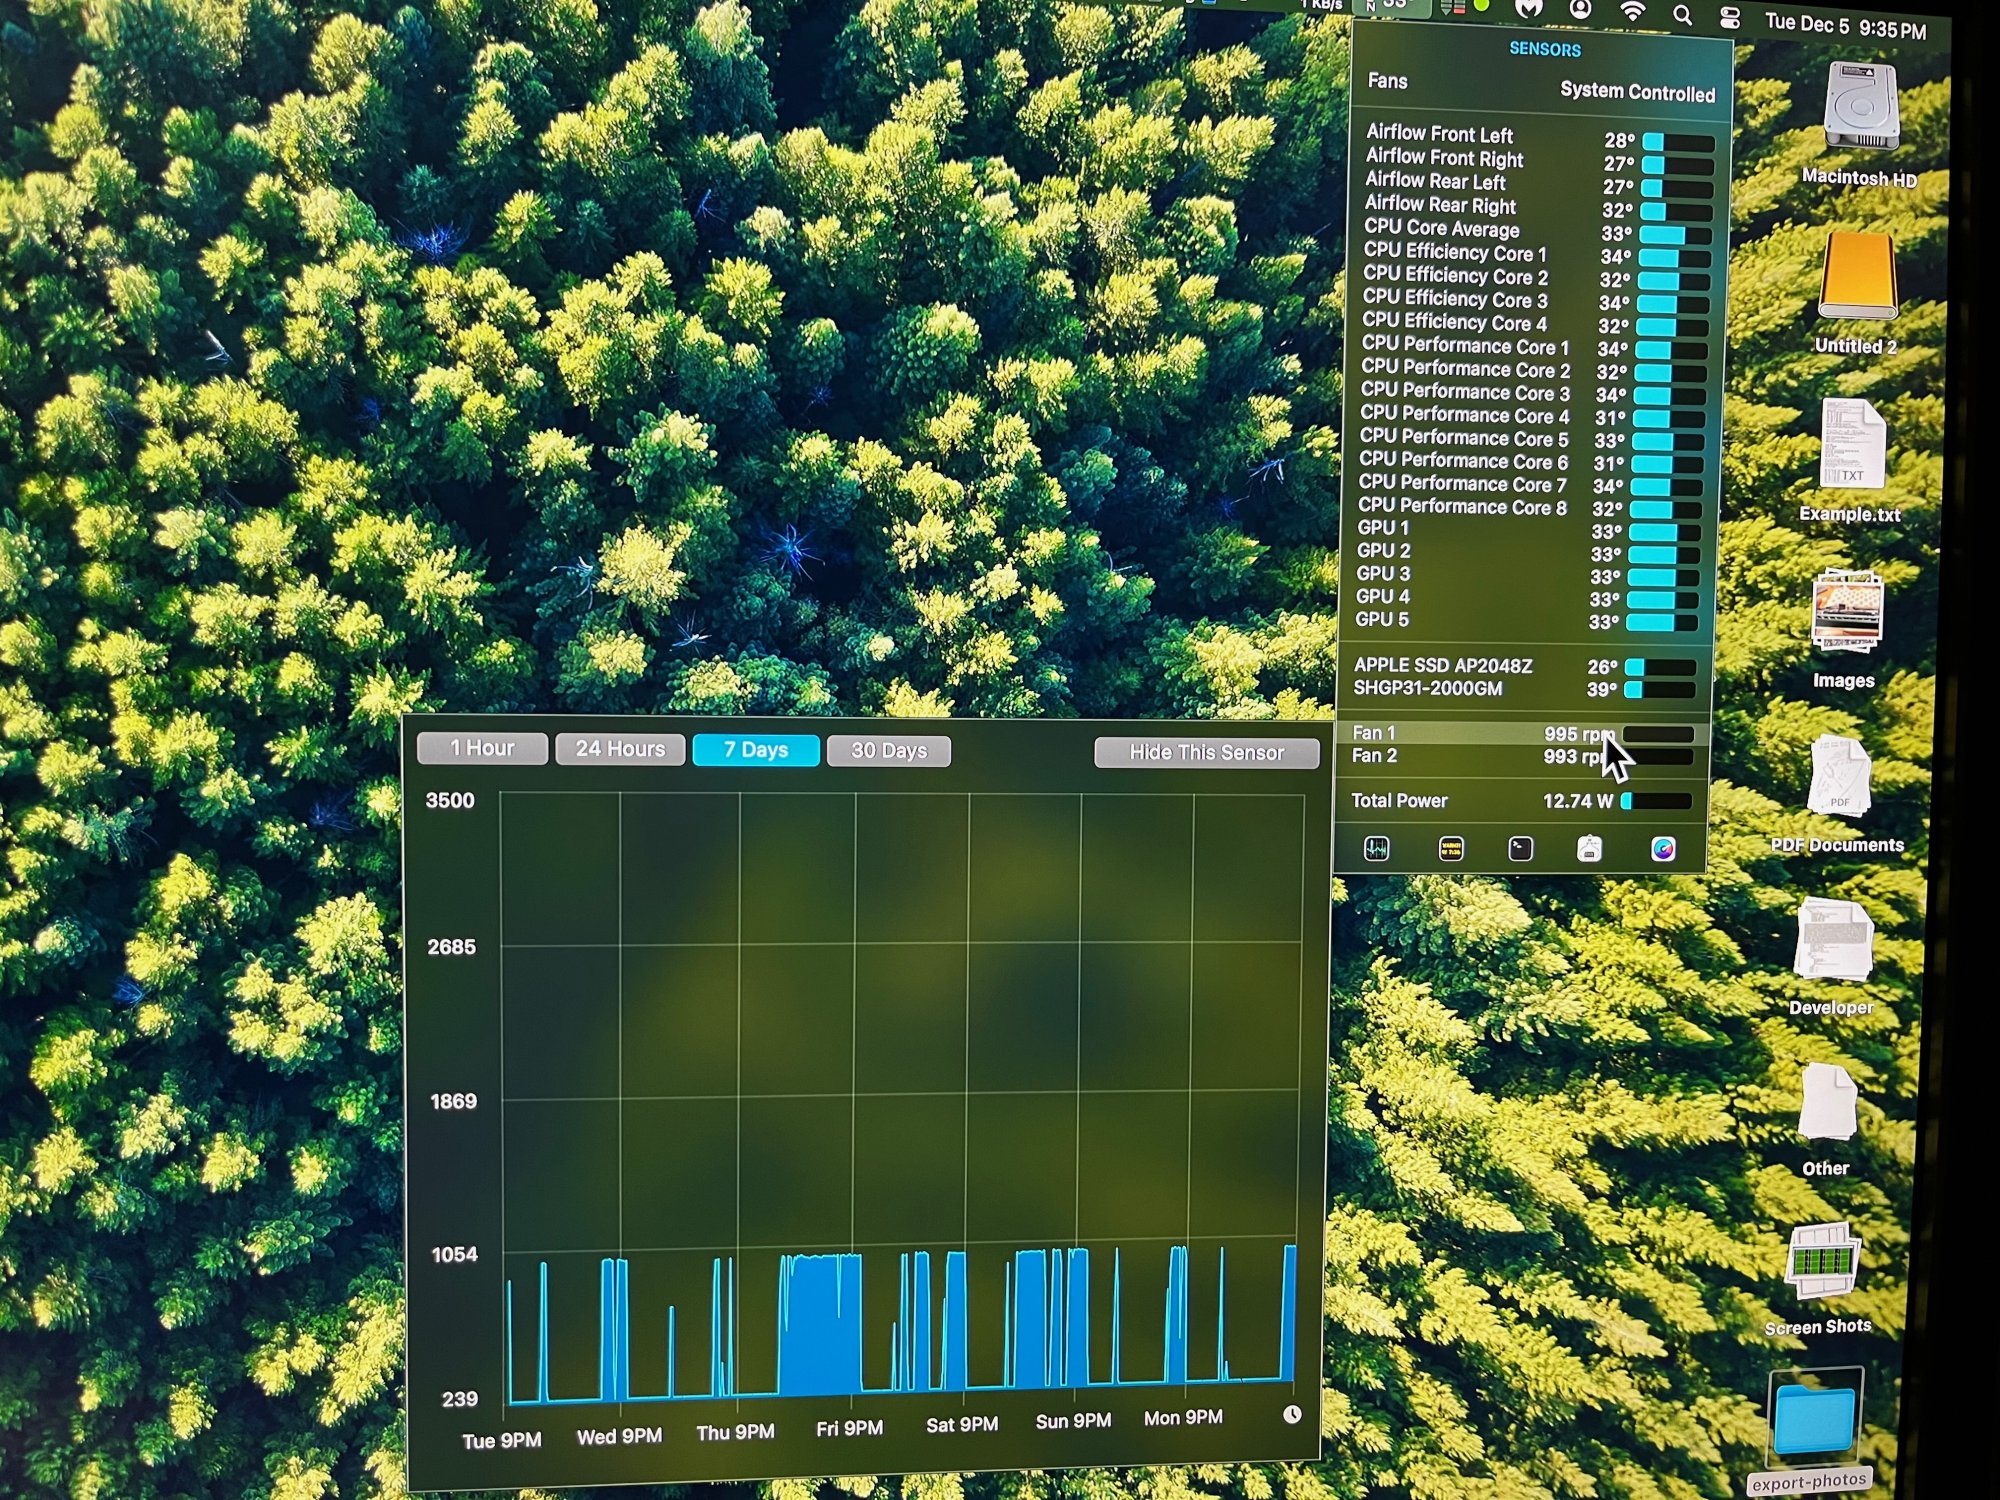Open Control Center from menu bar
This screenshot has height=1500, width=2000.
pos(1730,18)
